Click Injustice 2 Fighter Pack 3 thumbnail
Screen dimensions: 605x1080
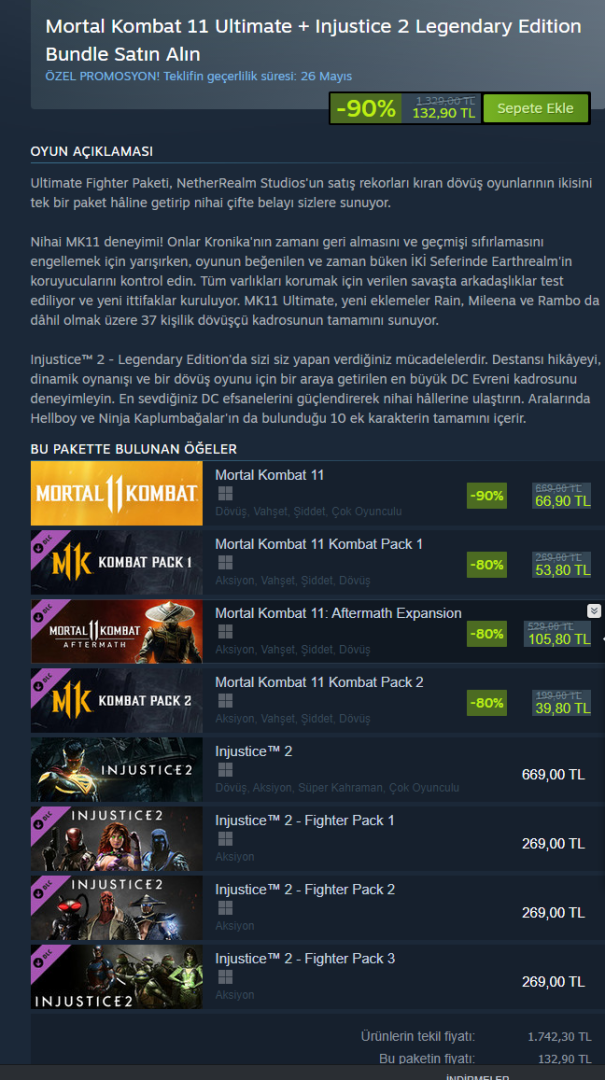coord(116,977)
